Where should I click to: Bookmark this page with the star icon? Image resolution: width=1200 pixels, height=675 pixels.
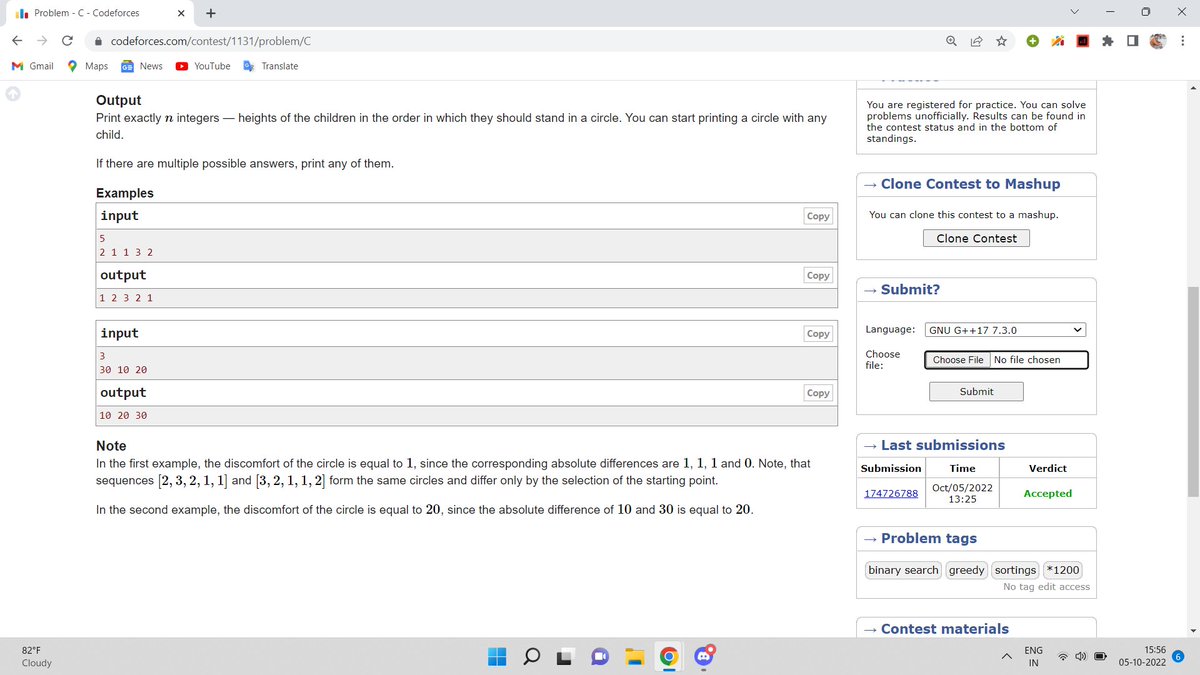(1000, 40)
